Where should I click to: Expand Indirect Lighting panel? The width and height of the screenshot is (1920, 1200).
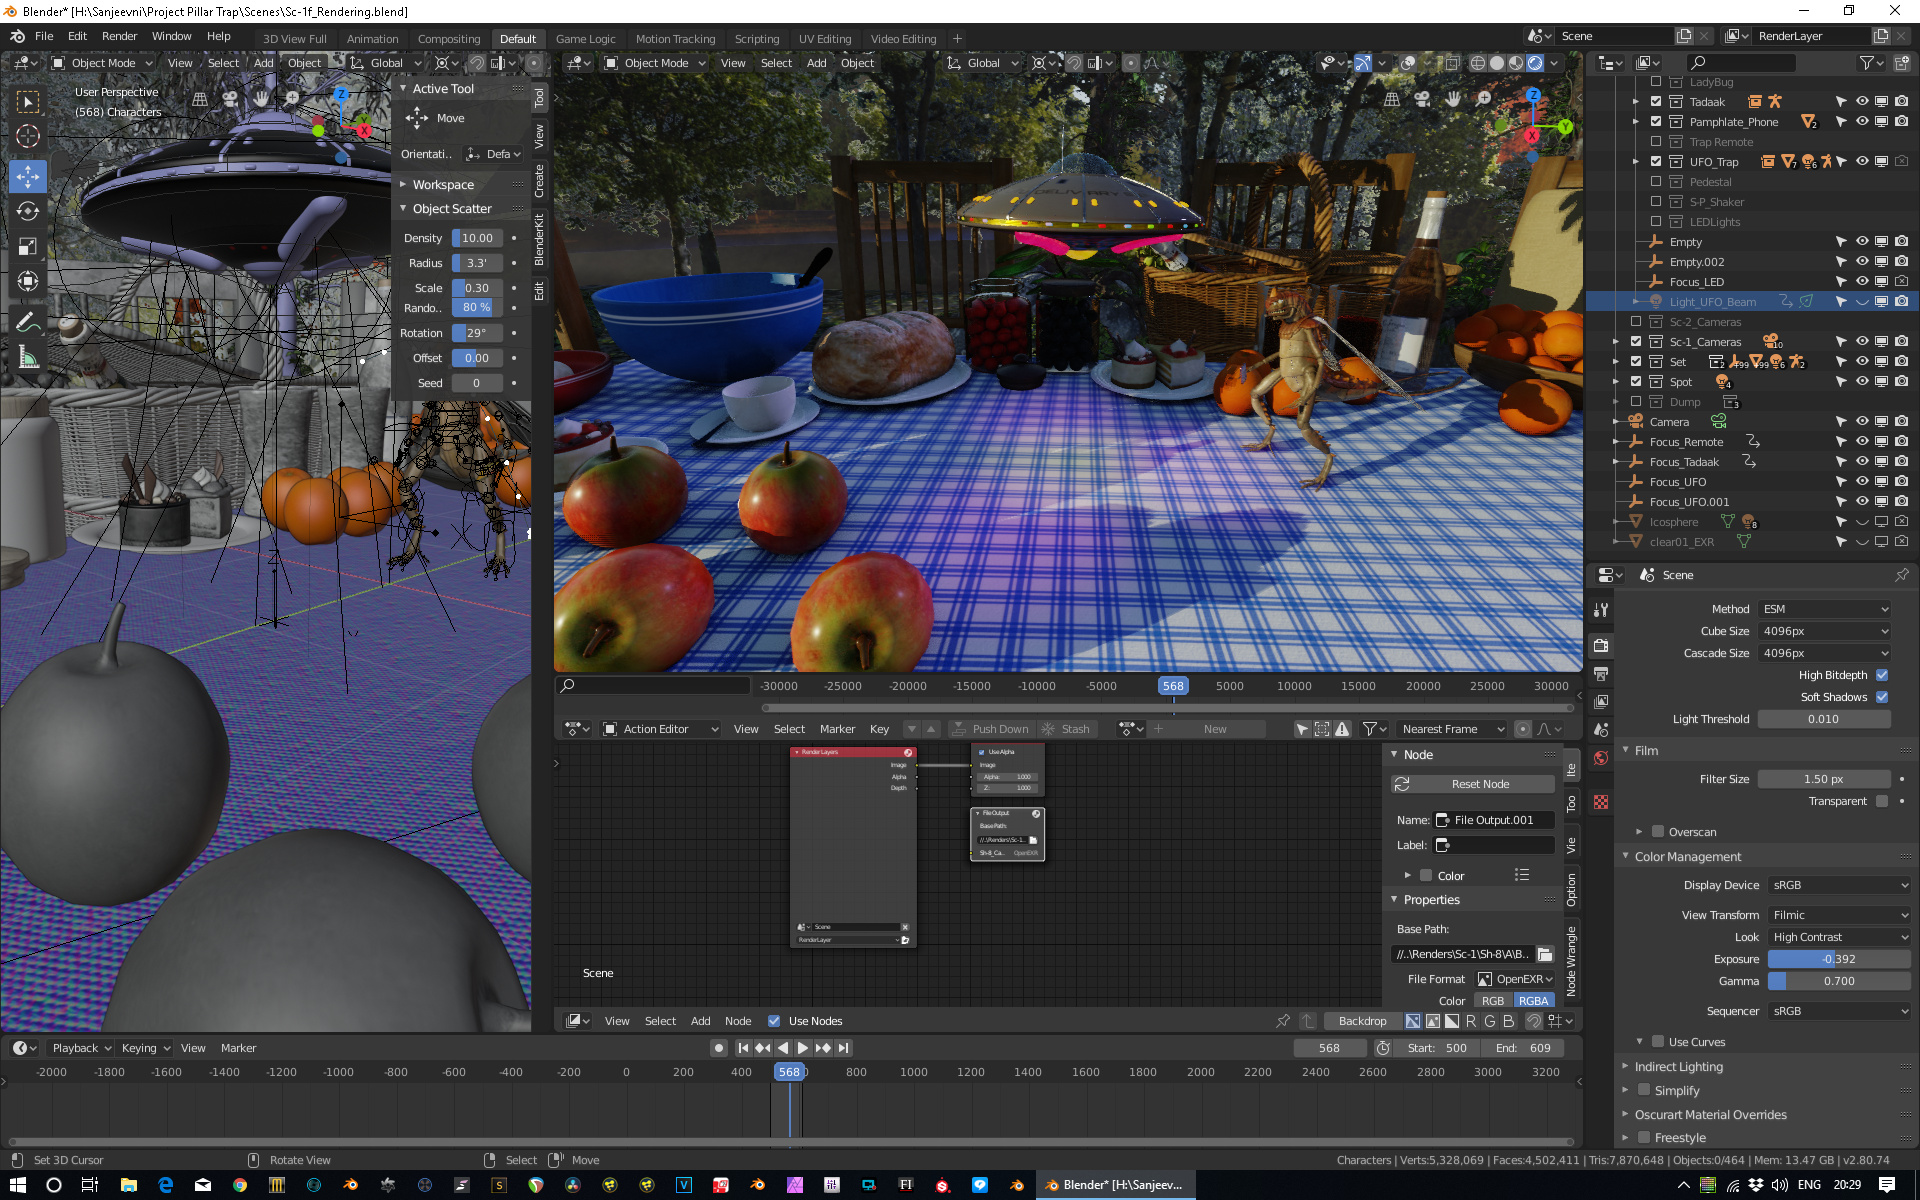pos(1678,1067)
